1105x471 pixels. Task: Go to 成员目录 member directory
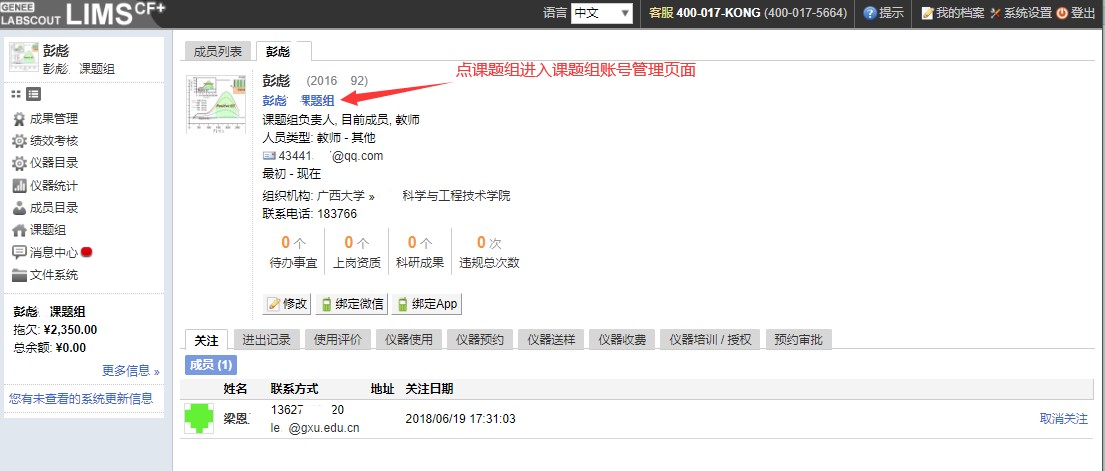pyautogui.click(x=53, y=208)
